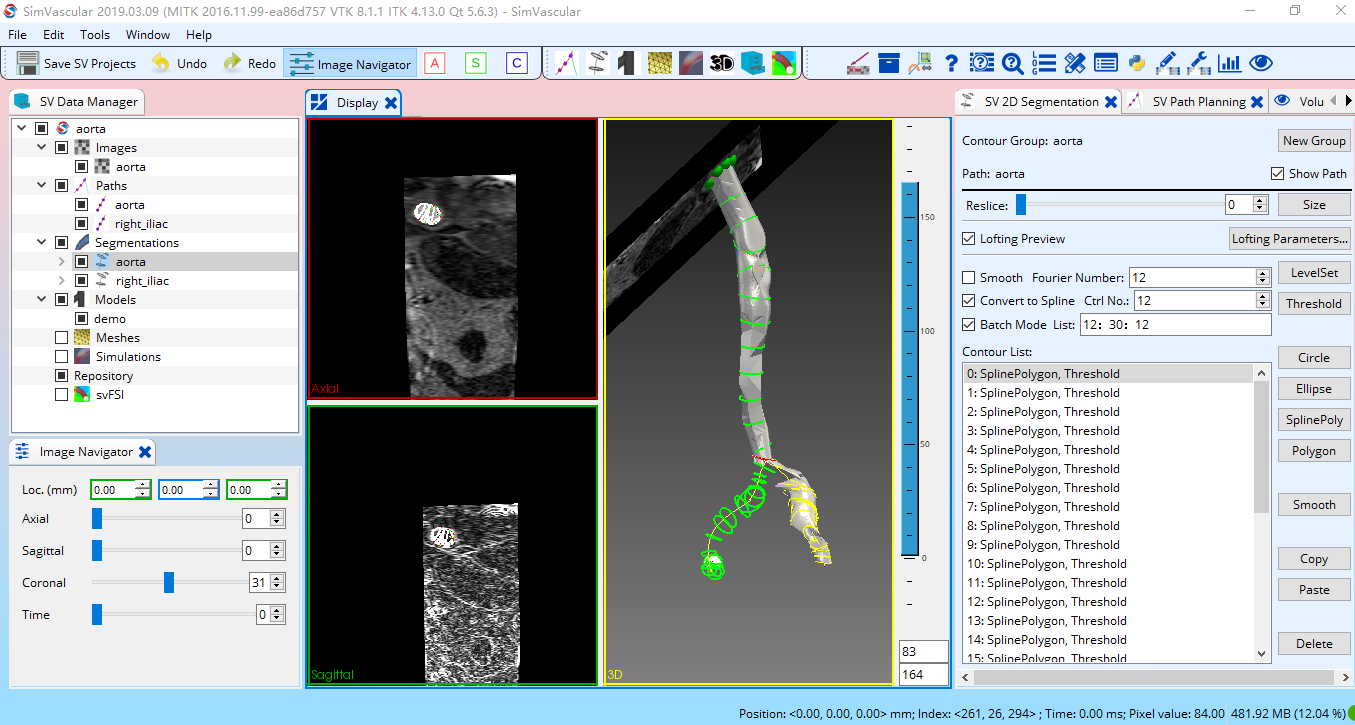1355x725 pixels.
Task: Click the eye volume visualization icon
Action: (1261, 63)
